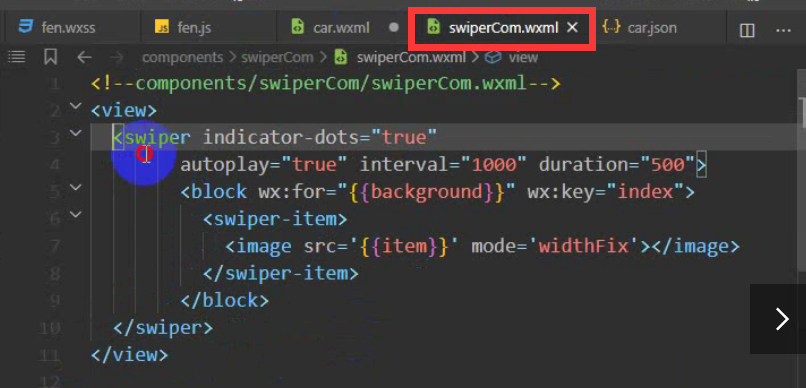
Task: Click the comment text components/swiperCom/swiperCom.wxml
Action: pyautogui.click(x=332, y=83)
